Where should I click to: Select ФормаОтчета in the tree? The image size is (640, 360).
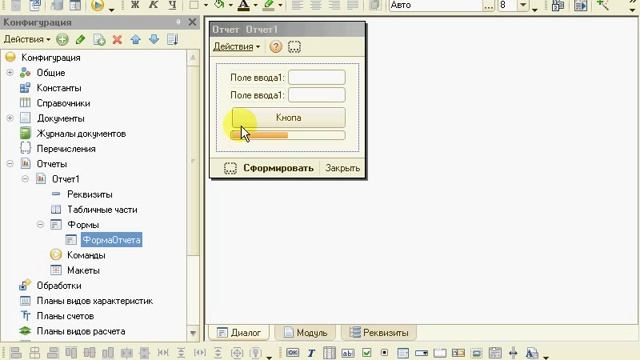click(x=111, y=240)
